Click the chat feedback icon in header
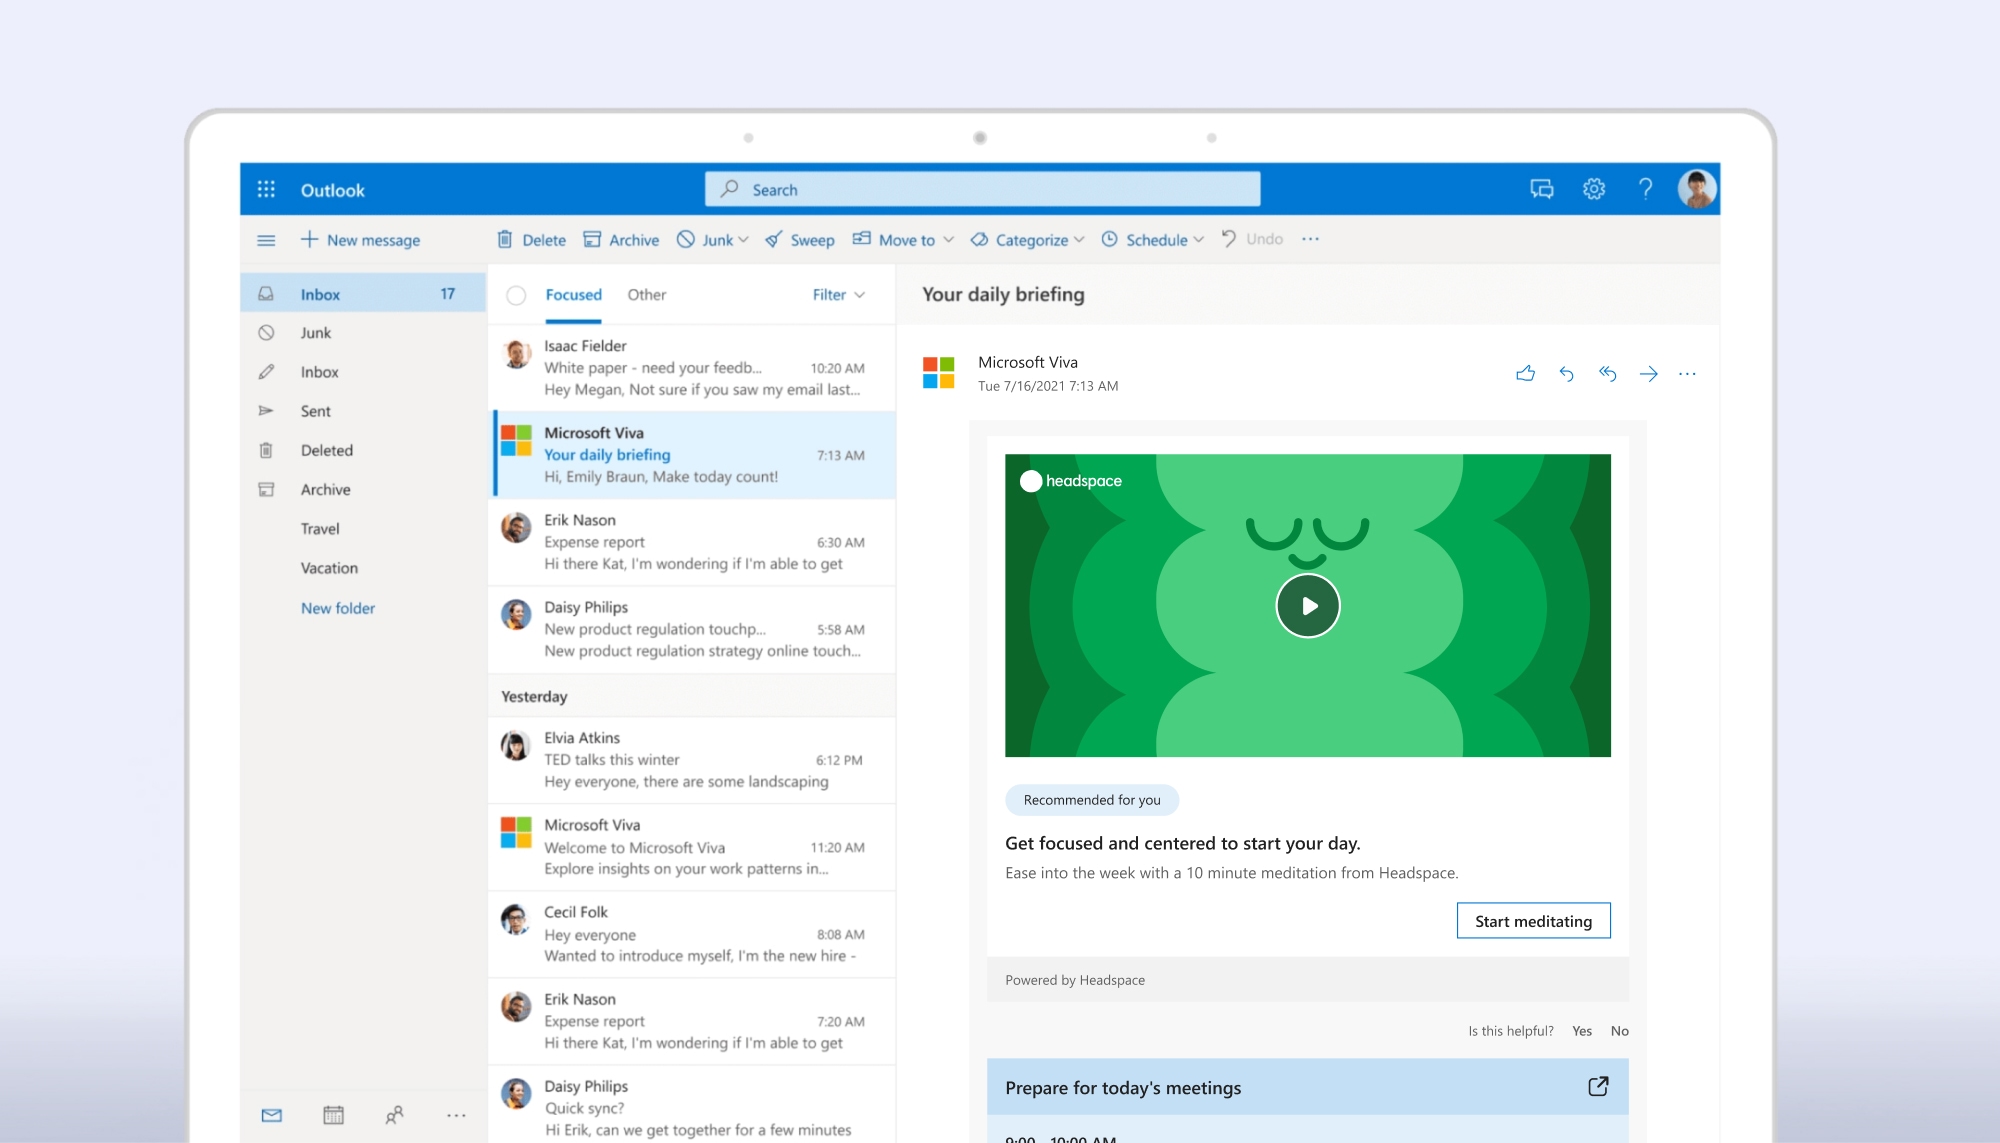The width and height of the screenshot is (2000, 1143). pos(1542,189)
